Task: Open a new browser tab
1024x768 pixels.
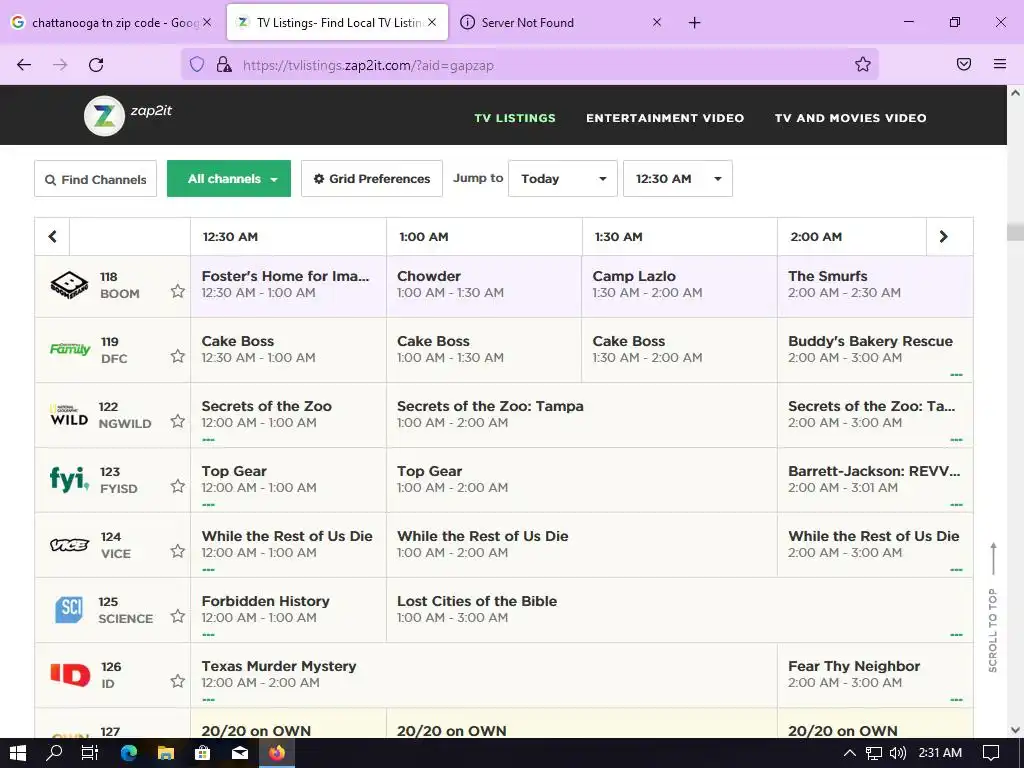Action: pos(694,23)
